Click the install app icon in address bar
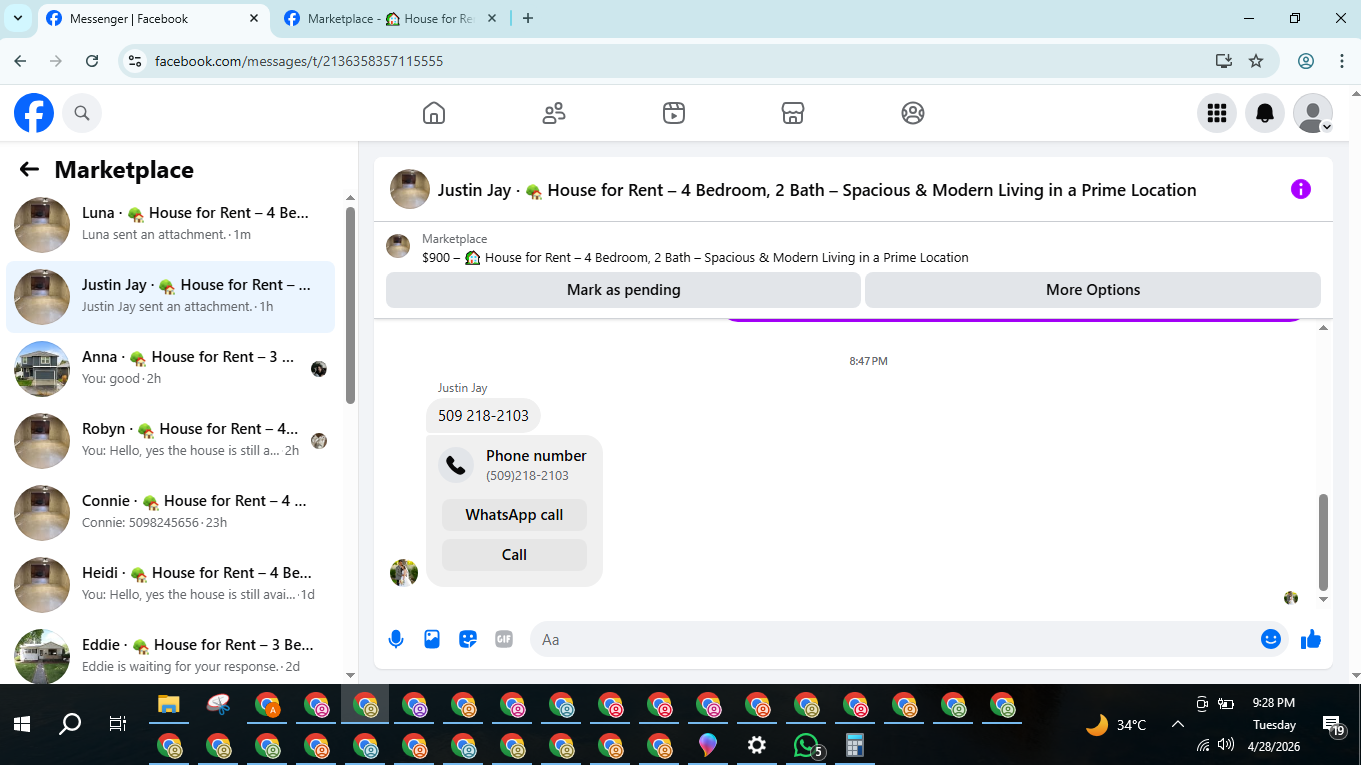 [x=1224, y=61]
